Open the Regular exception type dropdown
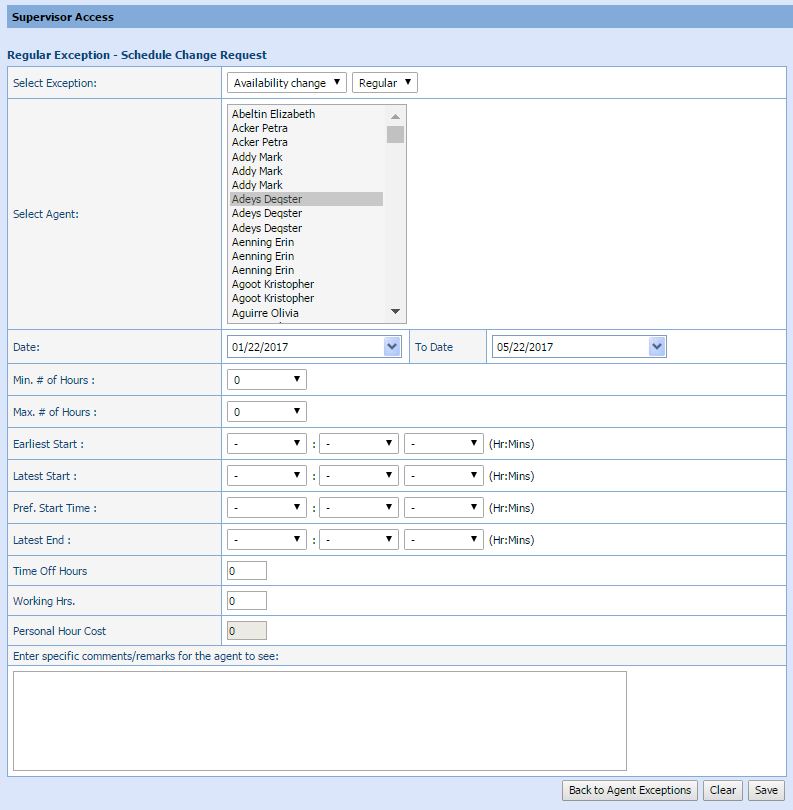This screenshot has height=810, width=793. [384, 83]
